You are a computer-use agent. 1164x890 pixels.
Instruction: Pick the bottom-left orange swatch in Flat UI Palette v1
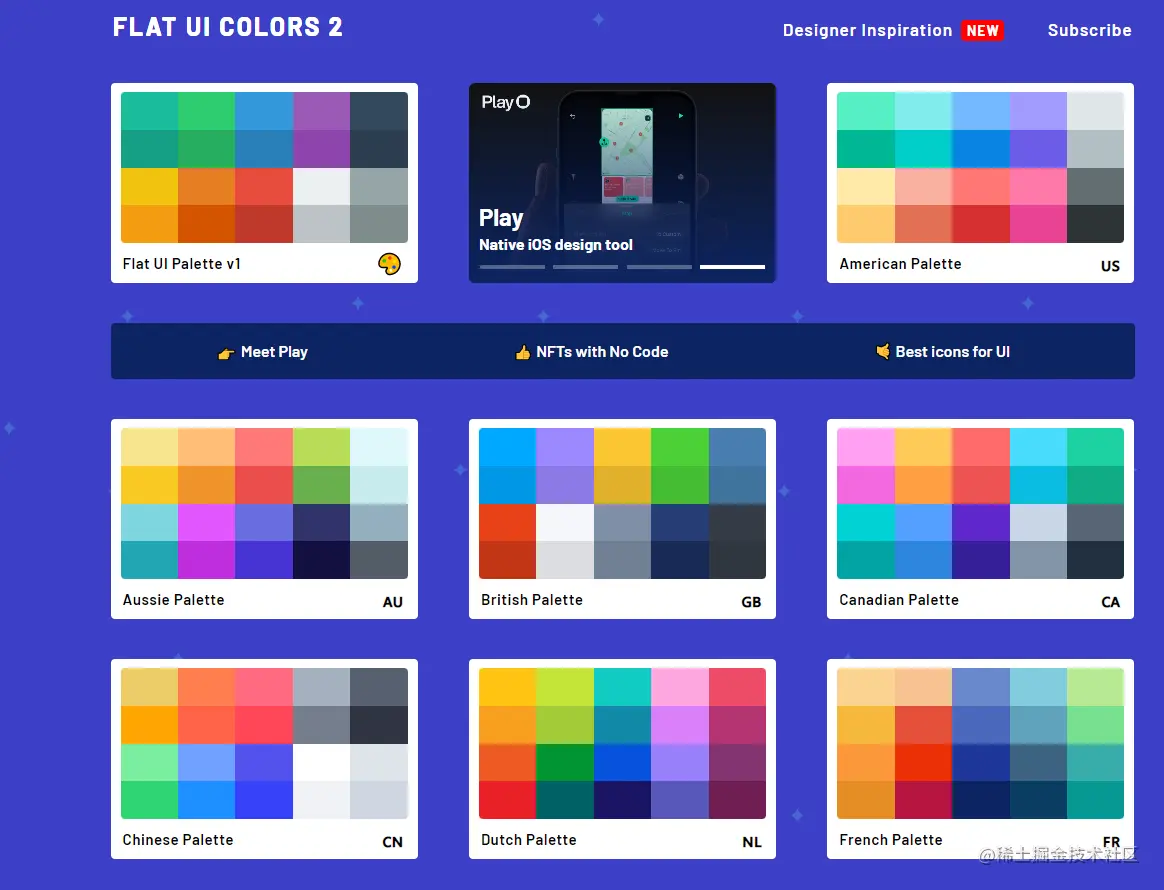pos(149,224)
